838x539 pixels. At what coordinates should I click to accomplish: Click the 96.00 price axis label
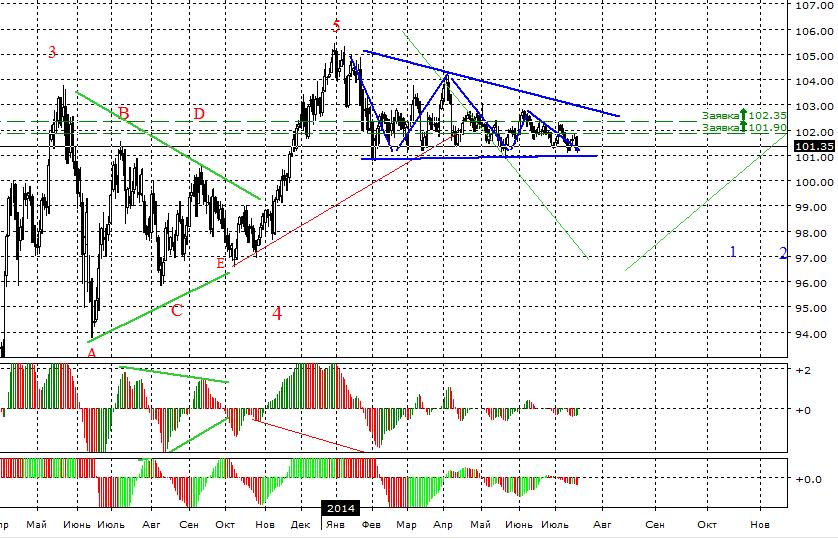click(814, 283)
